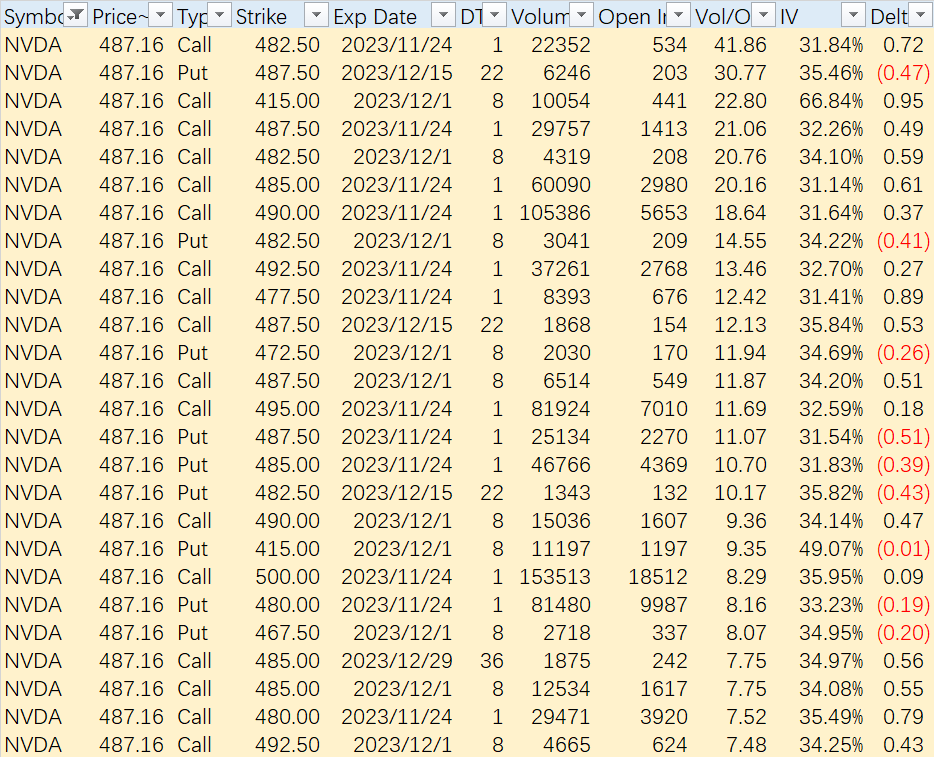Select the volume cell 11197

pos(561,549)
